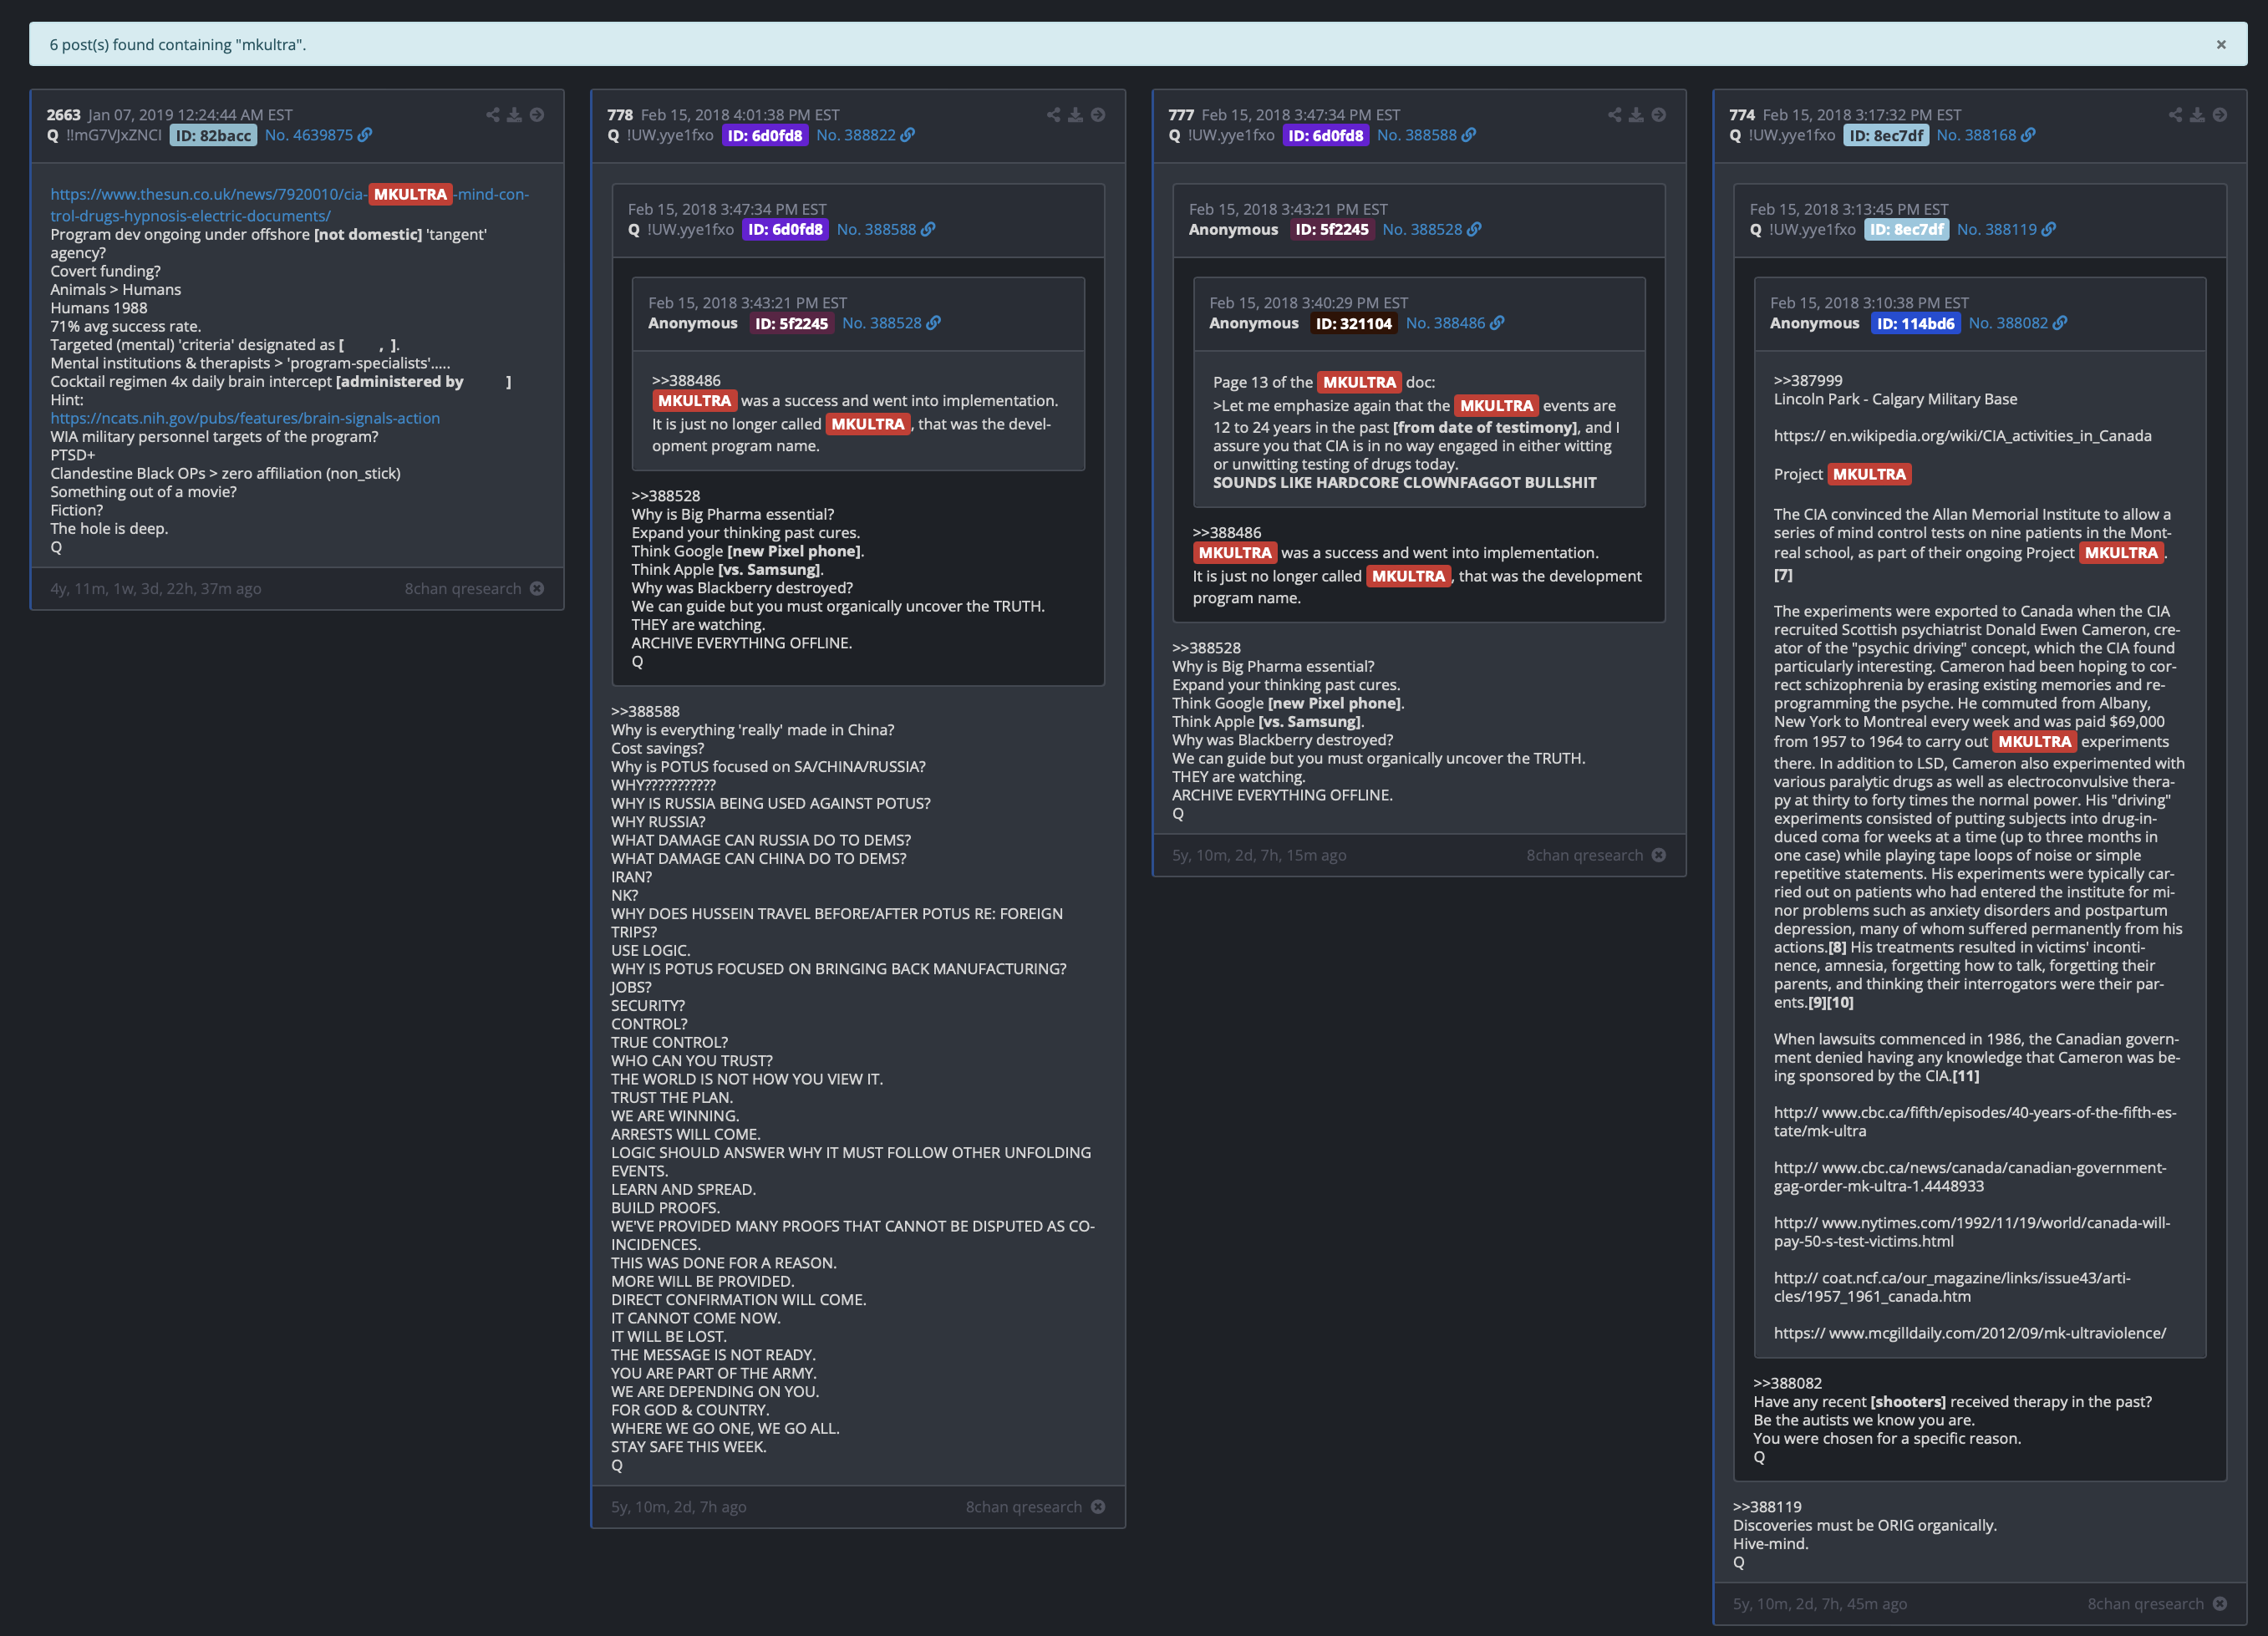Open 8chan qresearch source icon, post 777
The height and width of the screenshot is (1636, 2268).
pos(1659,855)
